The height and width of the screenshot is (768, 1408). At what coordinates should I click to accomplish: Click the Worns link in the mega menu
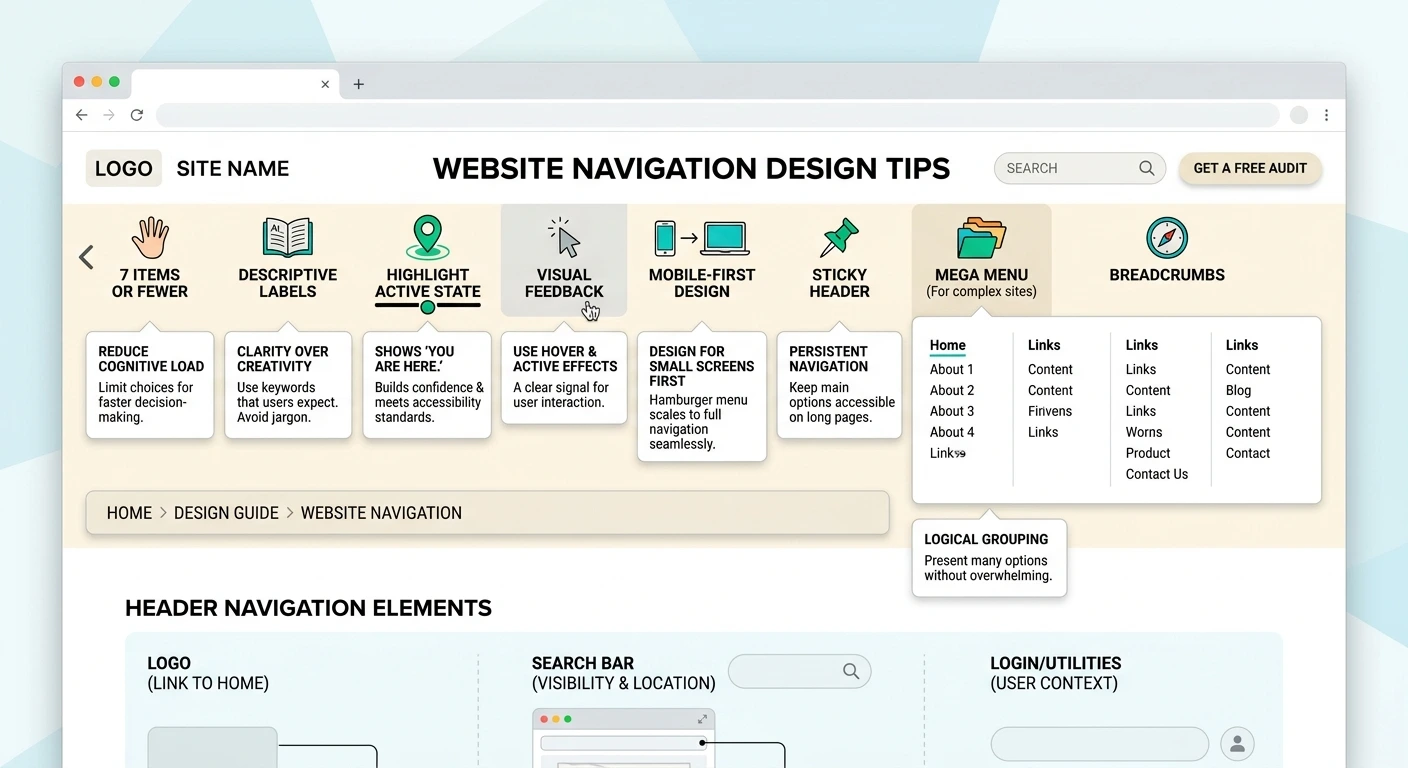(1144, 432)
